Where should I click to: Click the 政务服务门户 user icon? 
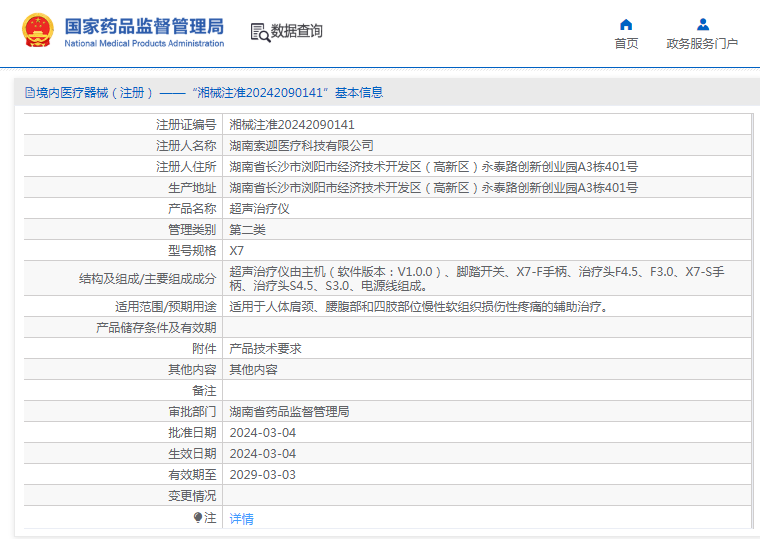pos(703,24)
